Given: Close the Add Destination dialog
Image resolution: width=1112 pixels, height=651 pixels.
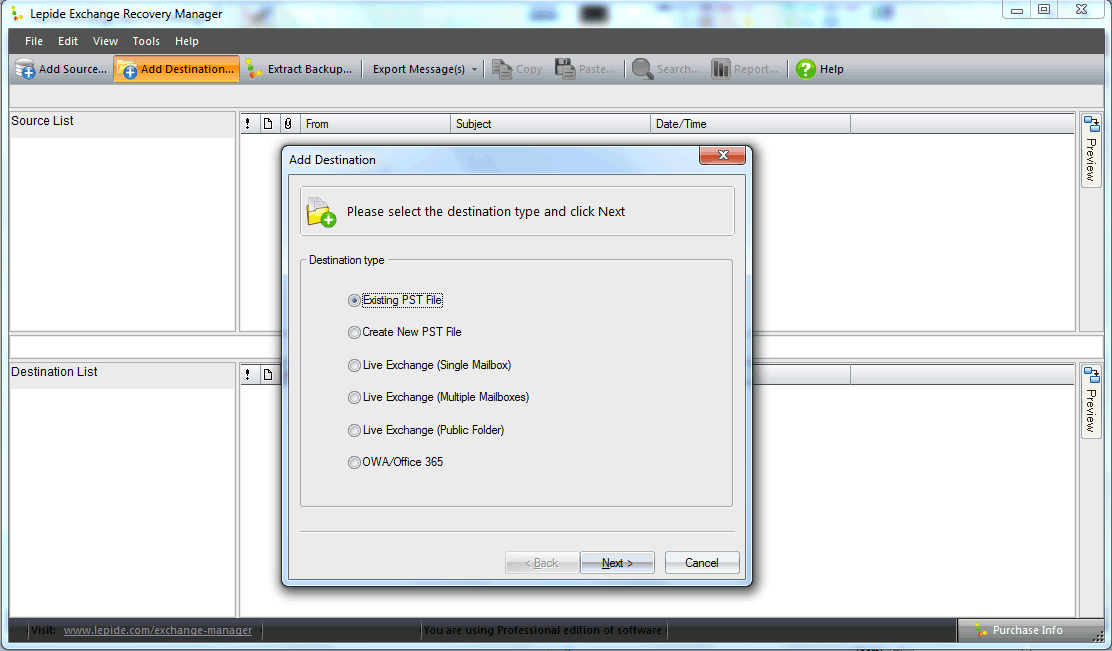Looking at the screenshot, I should [x=722, y=155].
